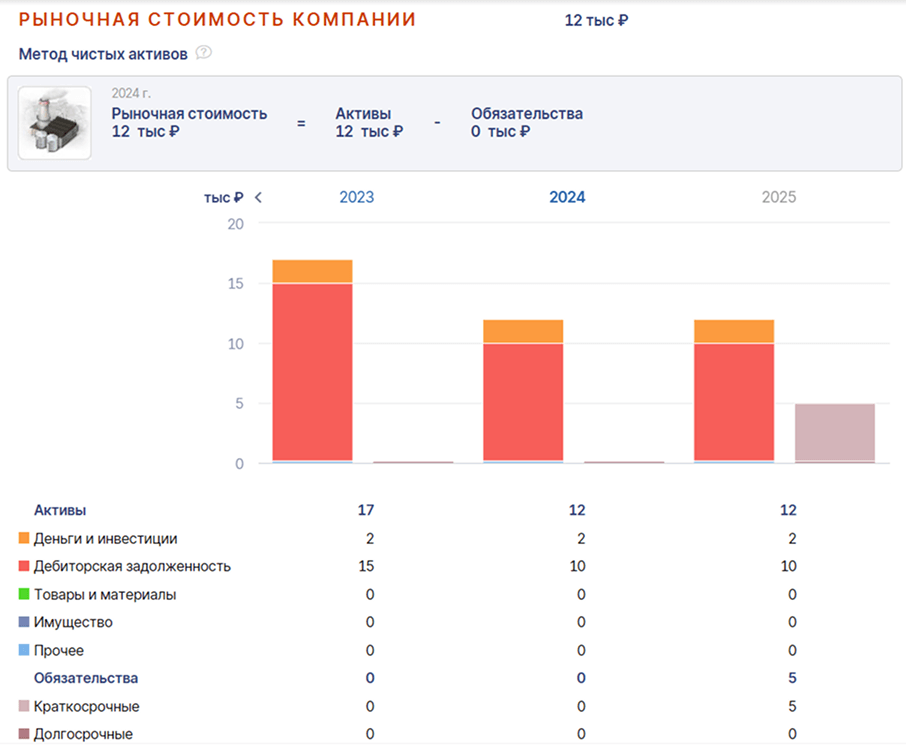Click the 2023 red receivables bar segment
This screenshot has height=745, width=906.
313,372
